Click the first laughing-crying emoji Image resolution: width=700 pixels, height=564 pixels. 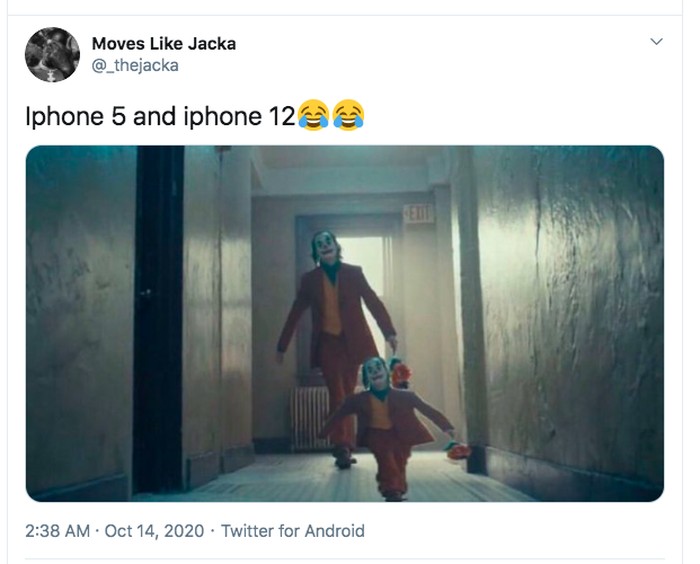point(313,115)
